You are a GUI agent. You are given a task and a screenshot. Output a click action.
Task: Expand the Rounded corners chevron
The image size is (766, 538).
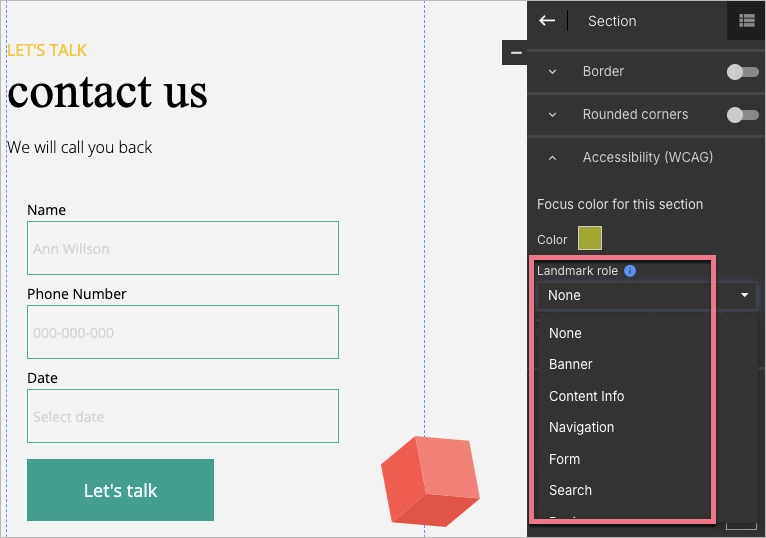[552, 115]
